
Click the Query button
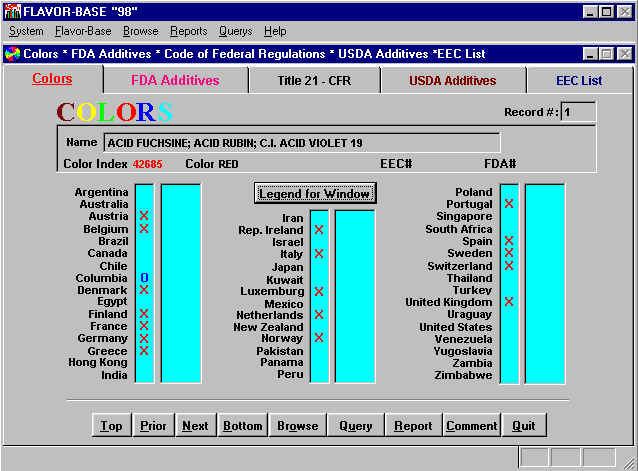356,425
